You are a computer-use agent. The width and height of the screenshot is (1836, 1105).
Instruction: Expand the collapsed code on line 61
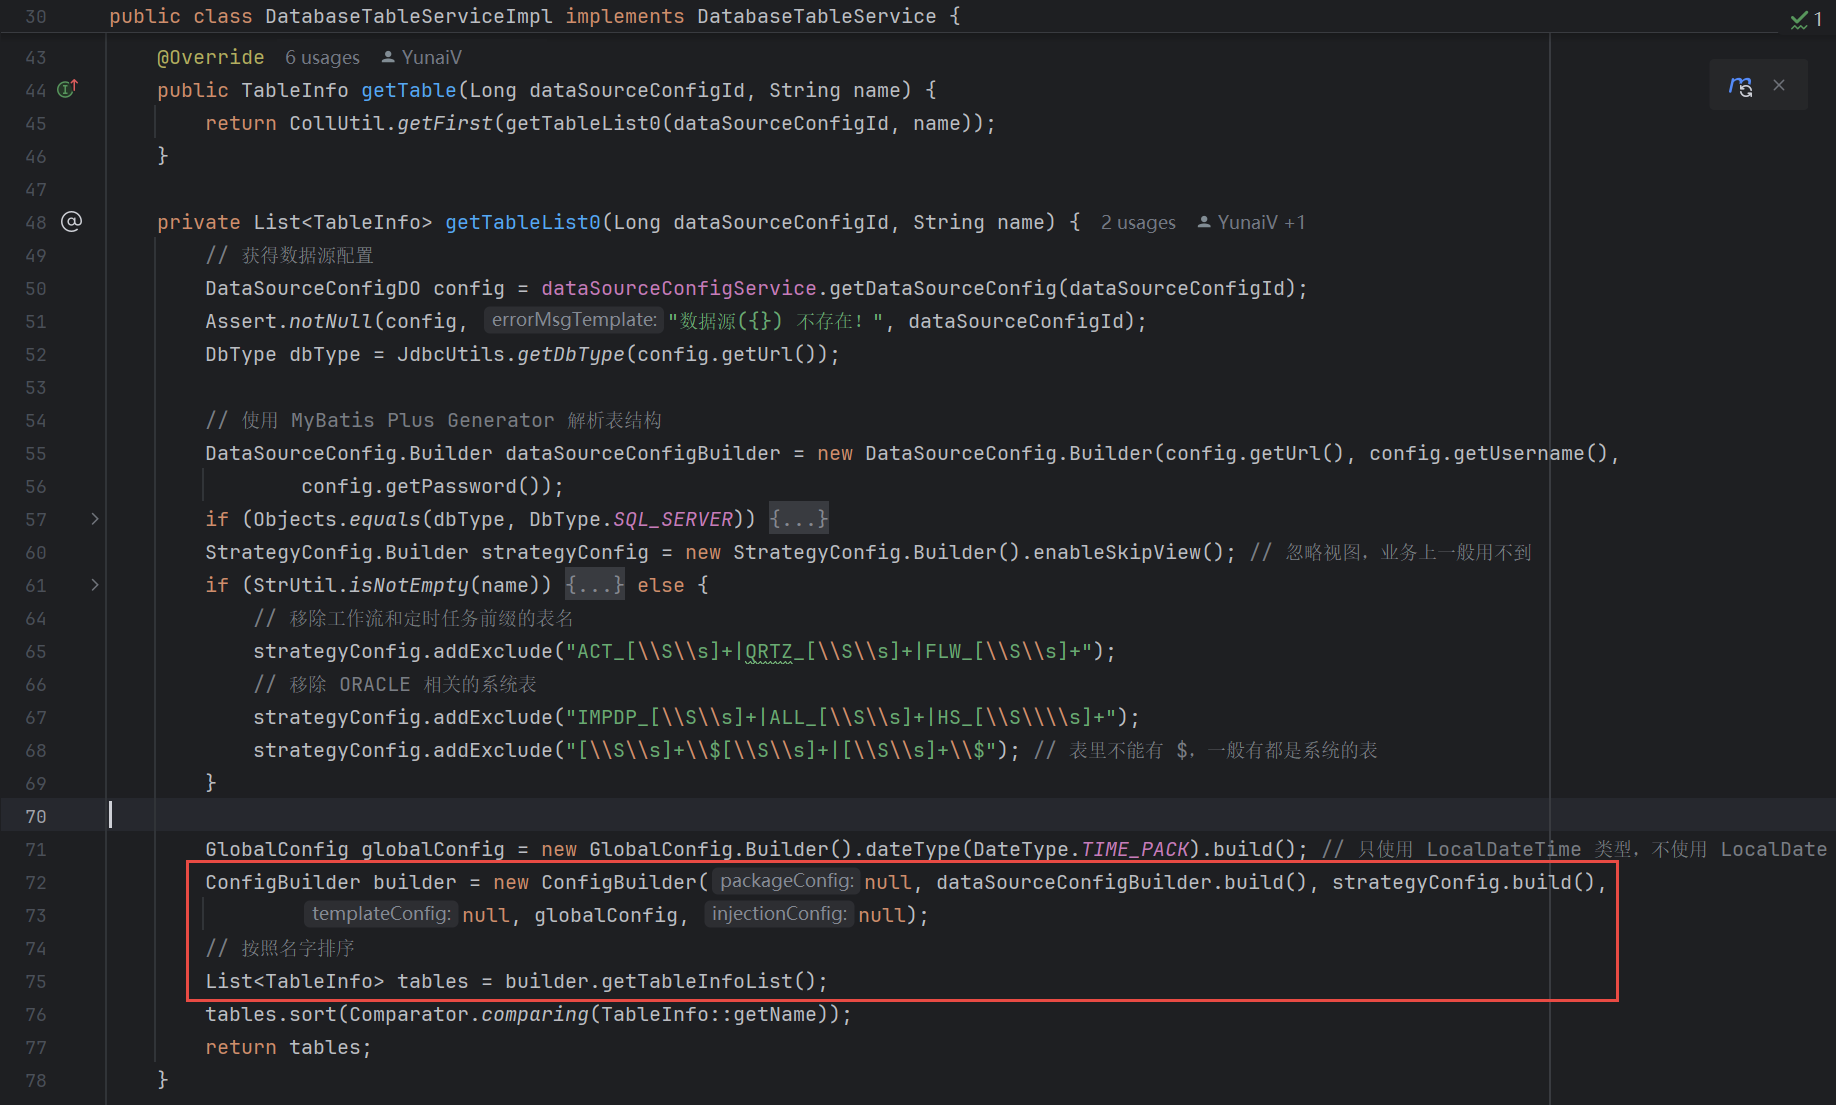pyautogui.click(x=95, y=585)
